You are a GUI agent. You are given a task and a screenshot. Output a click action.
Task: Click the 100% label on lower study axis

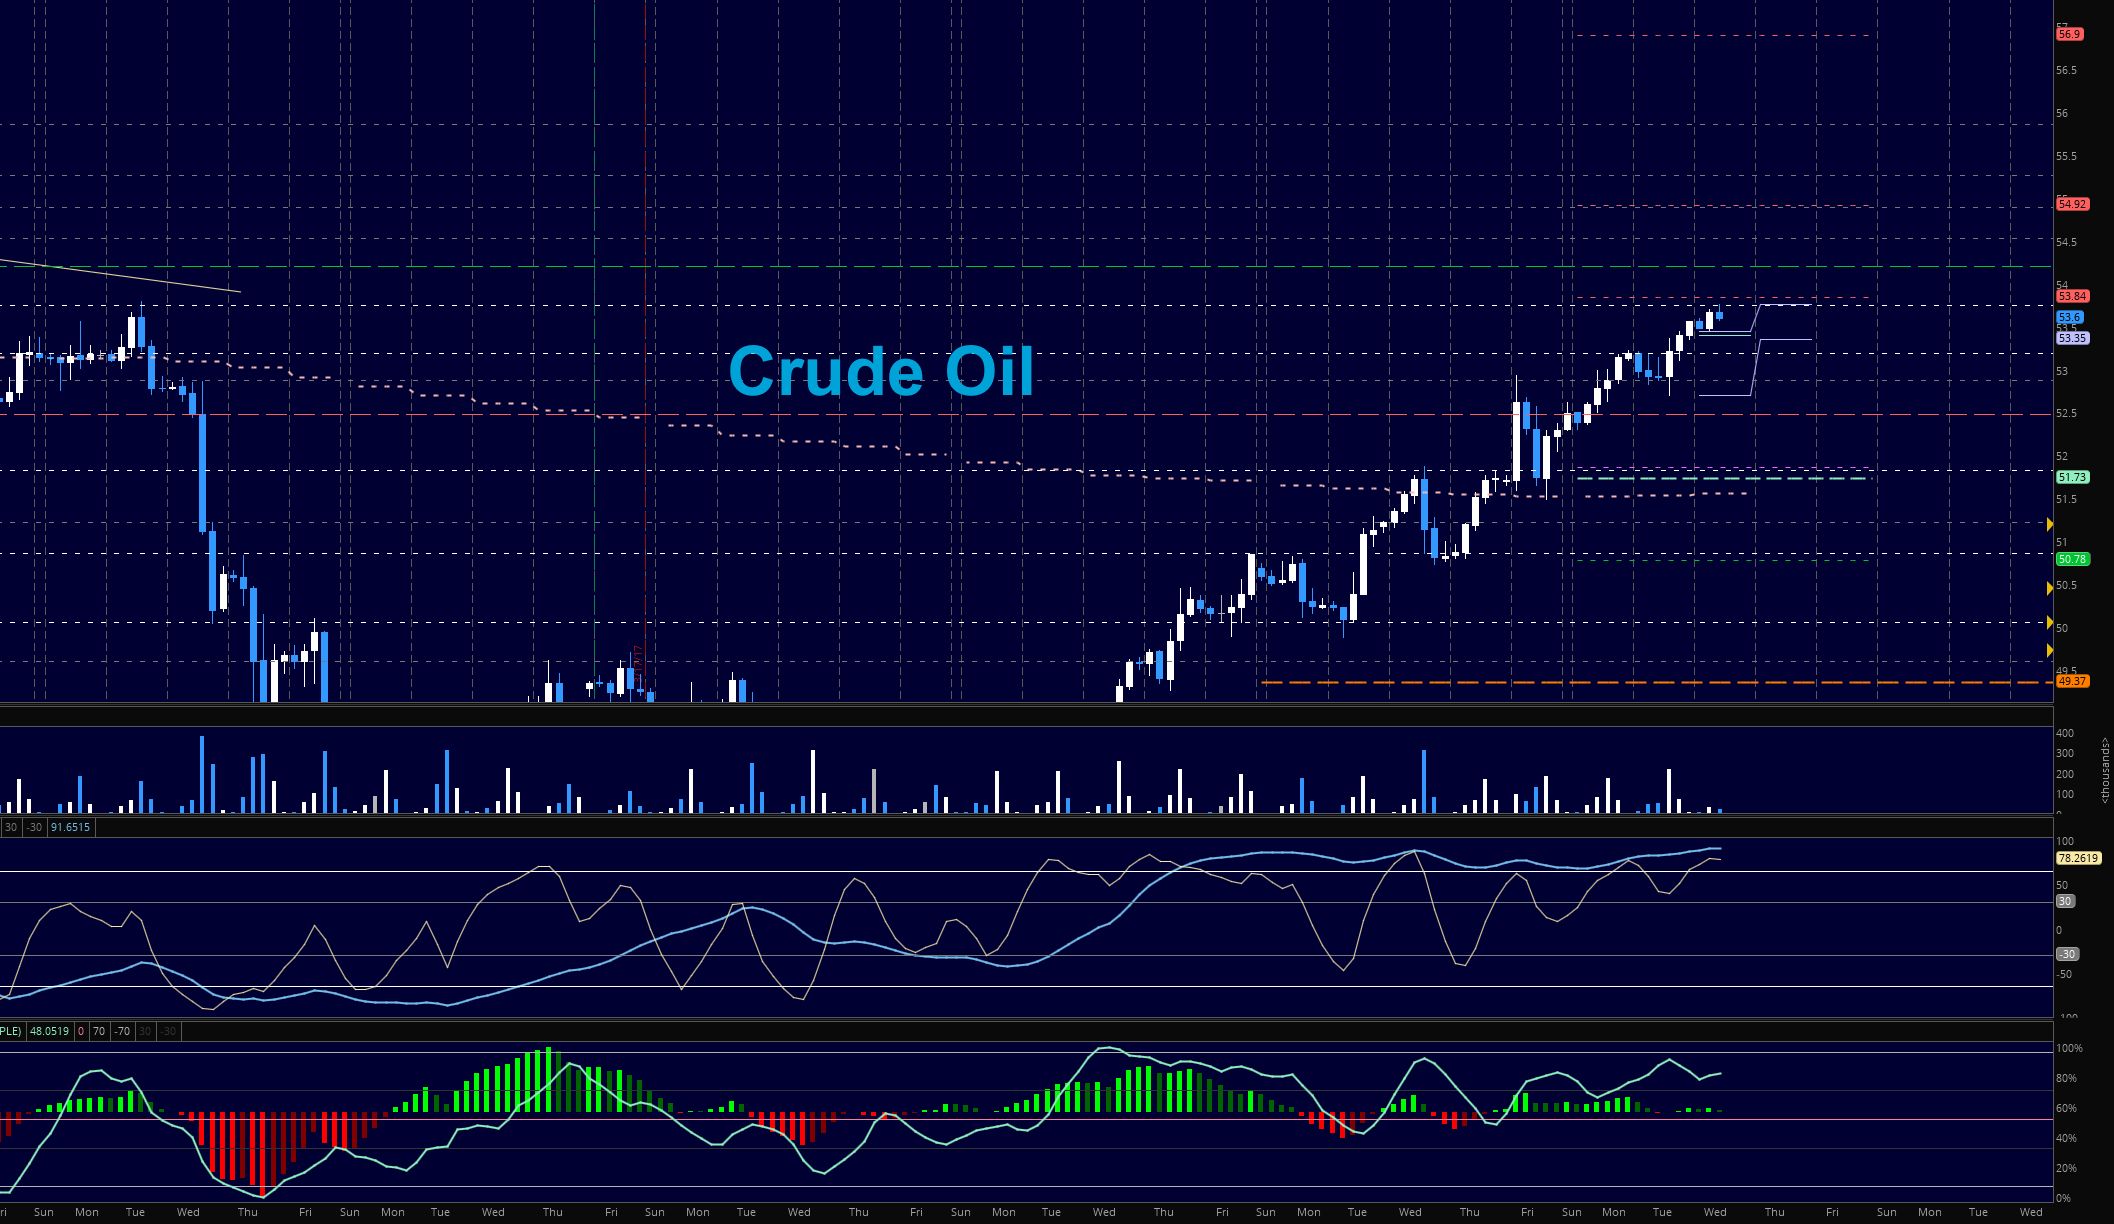click(x=2069, y=1048)
